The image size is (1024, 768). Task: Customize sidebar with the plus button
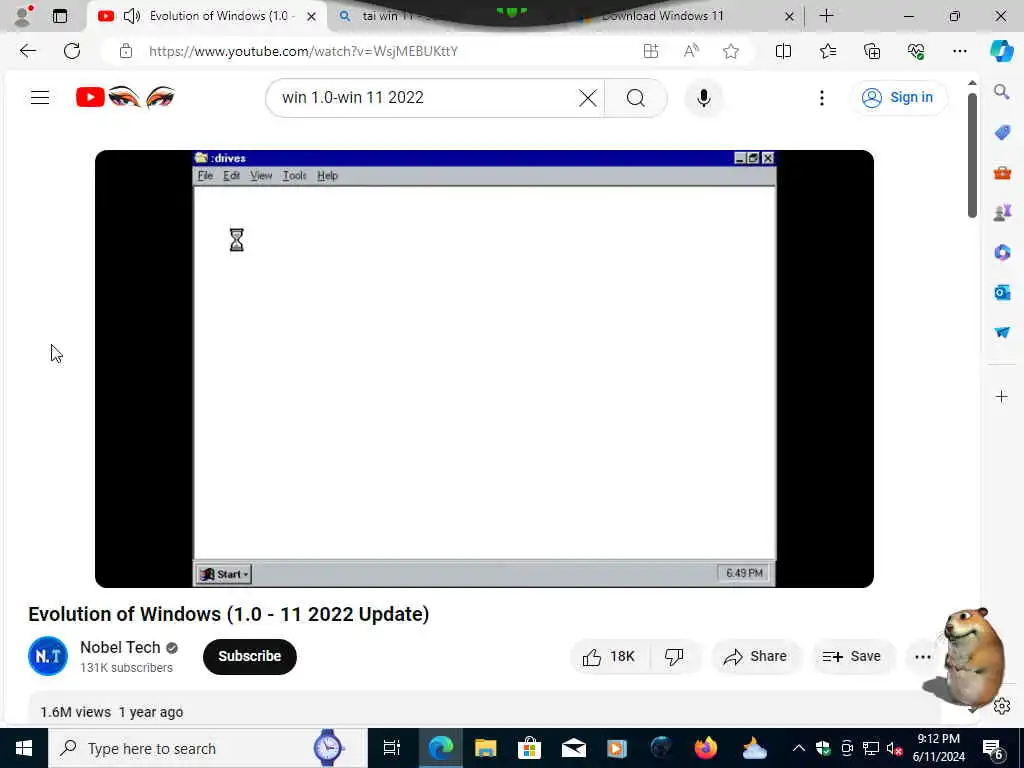[x=1001, y=396]
